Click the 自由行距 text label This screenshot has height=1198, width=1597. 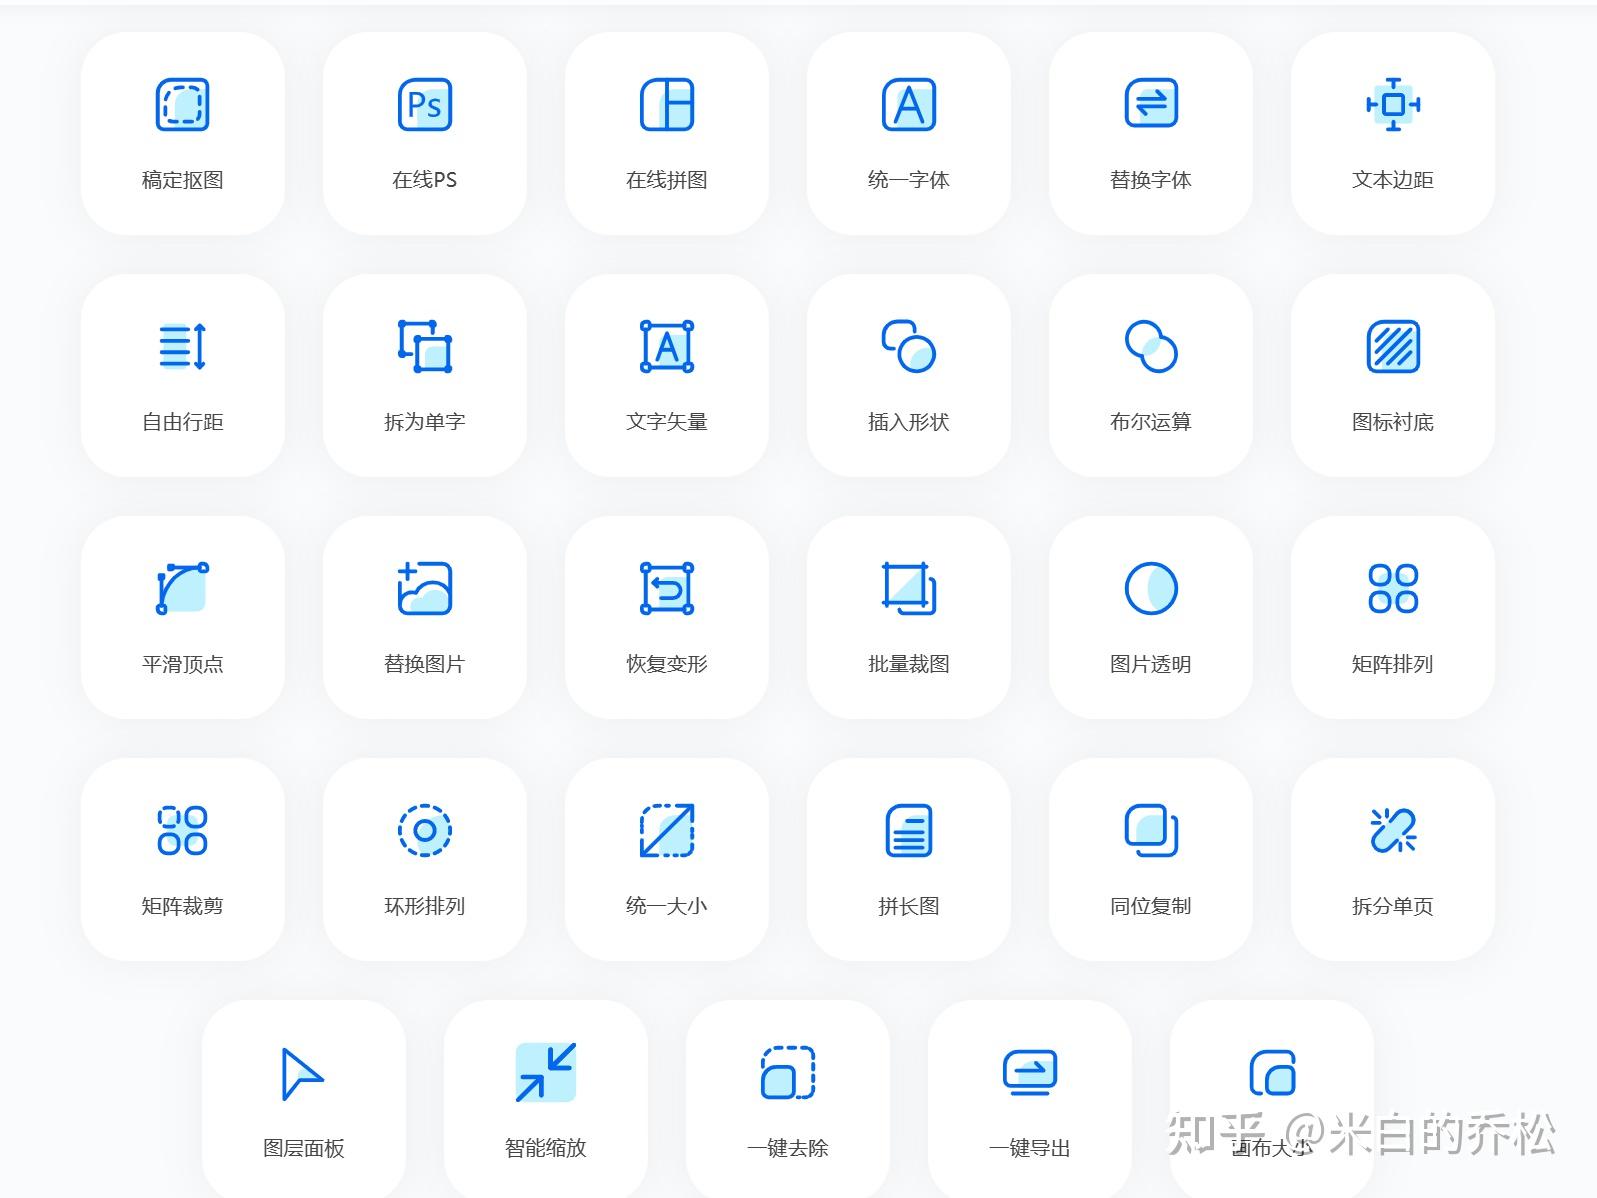click(183, 422)
